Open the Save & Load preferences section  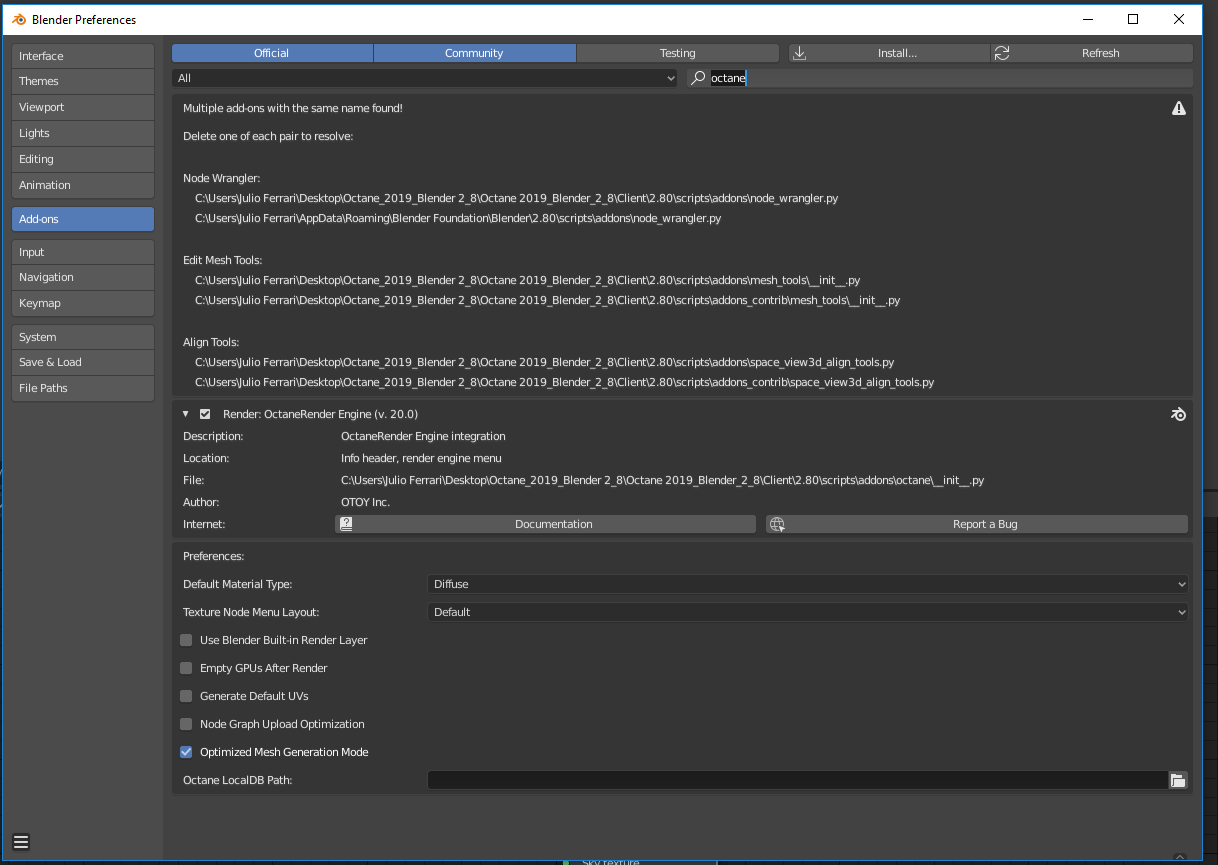(83, 362)
